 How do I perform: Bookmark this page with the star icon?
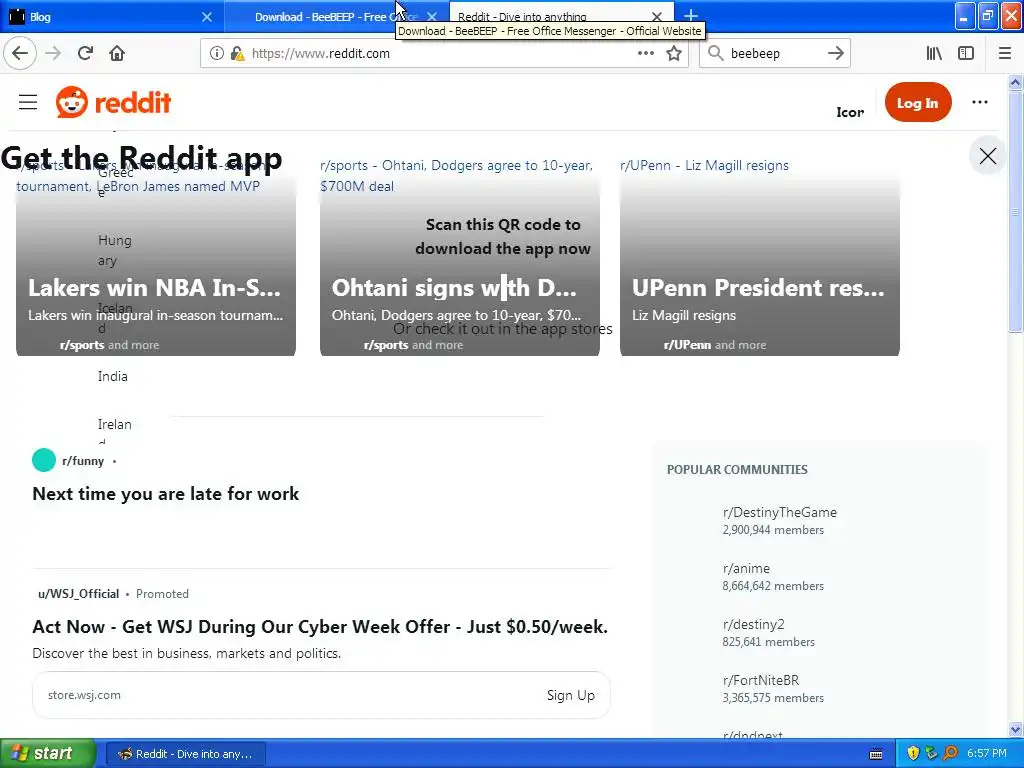[674, 53]
